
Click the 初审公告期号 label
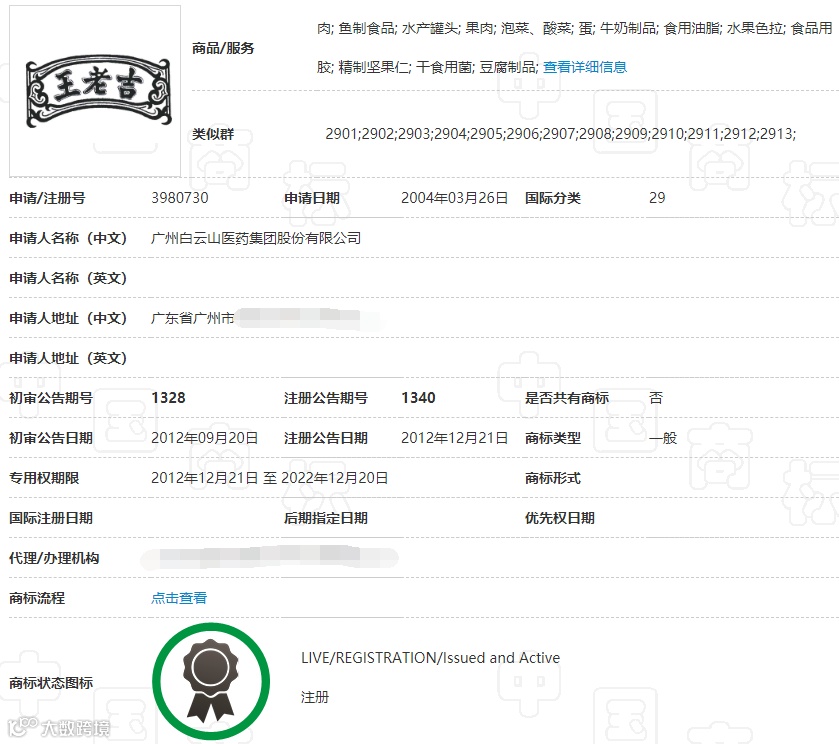[x=51, y=398]
